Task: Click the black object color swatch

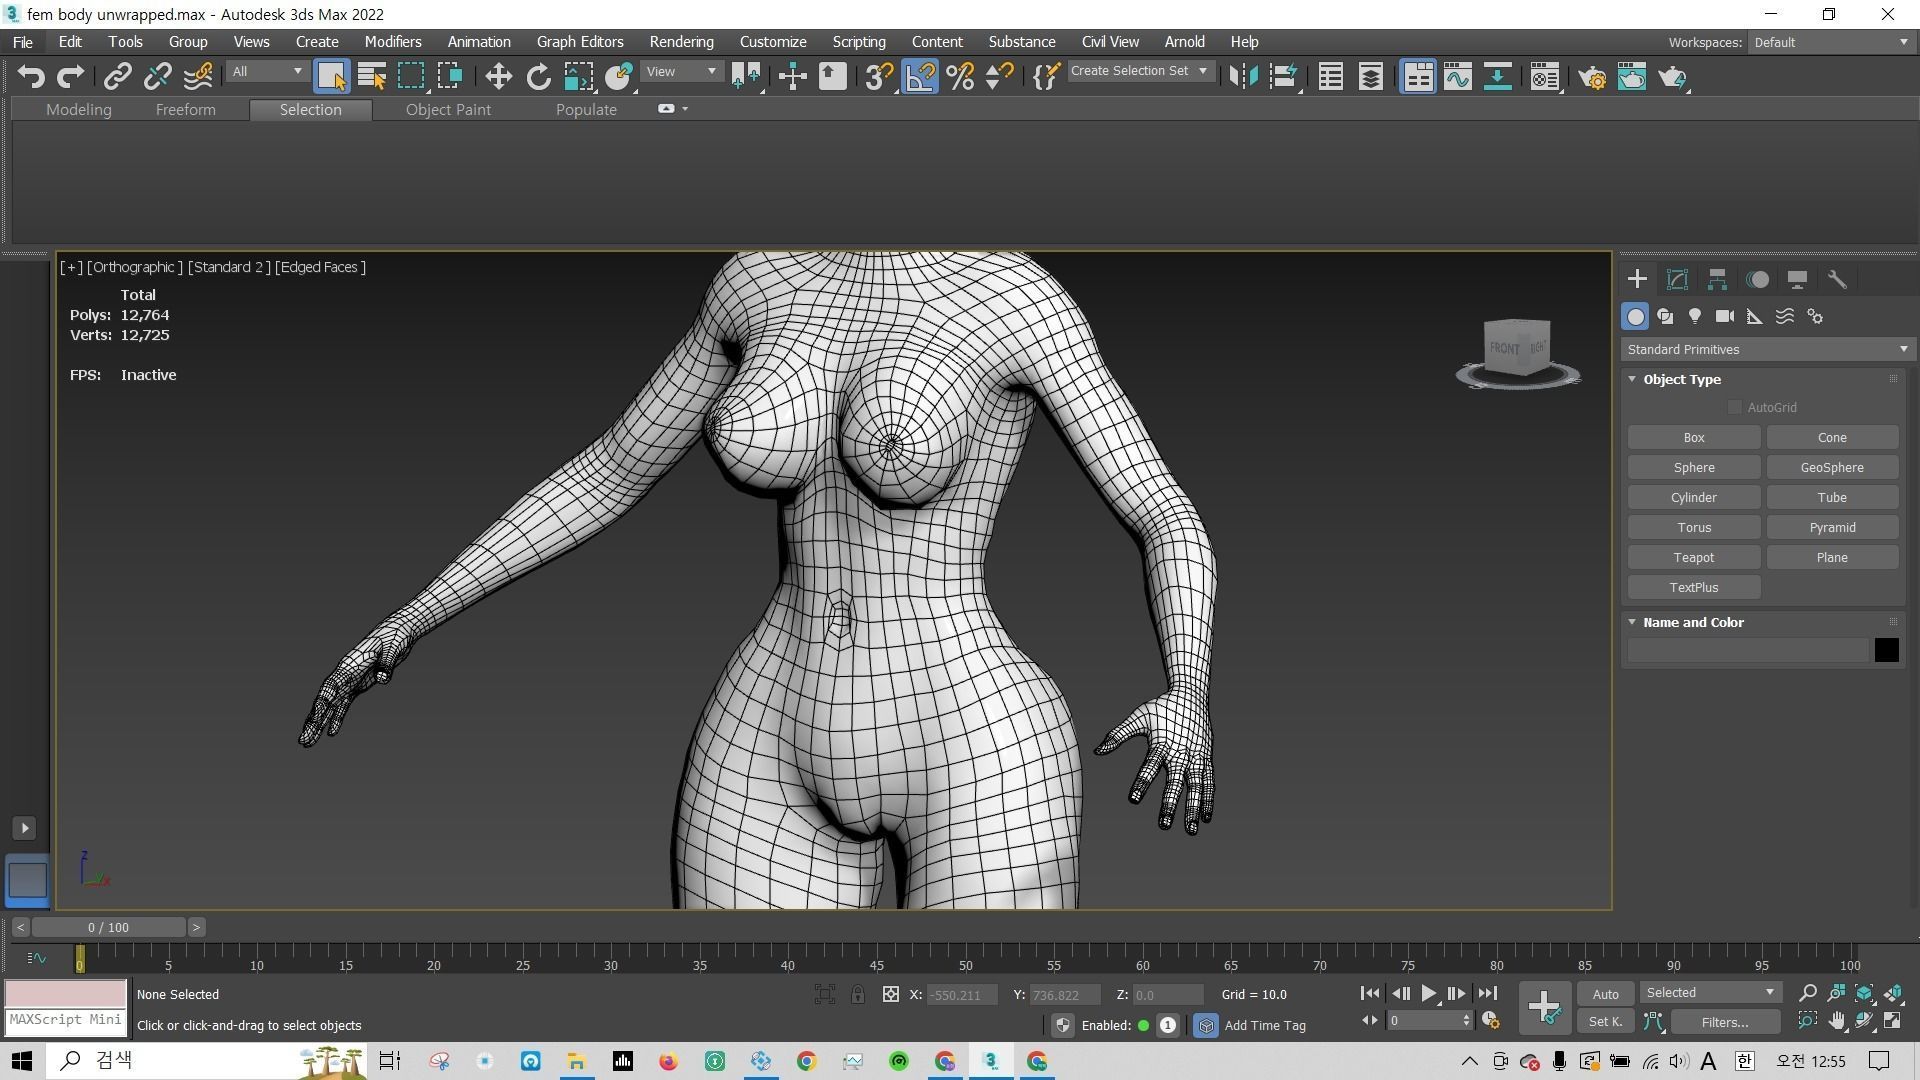Action: (x=1886, y=651)
